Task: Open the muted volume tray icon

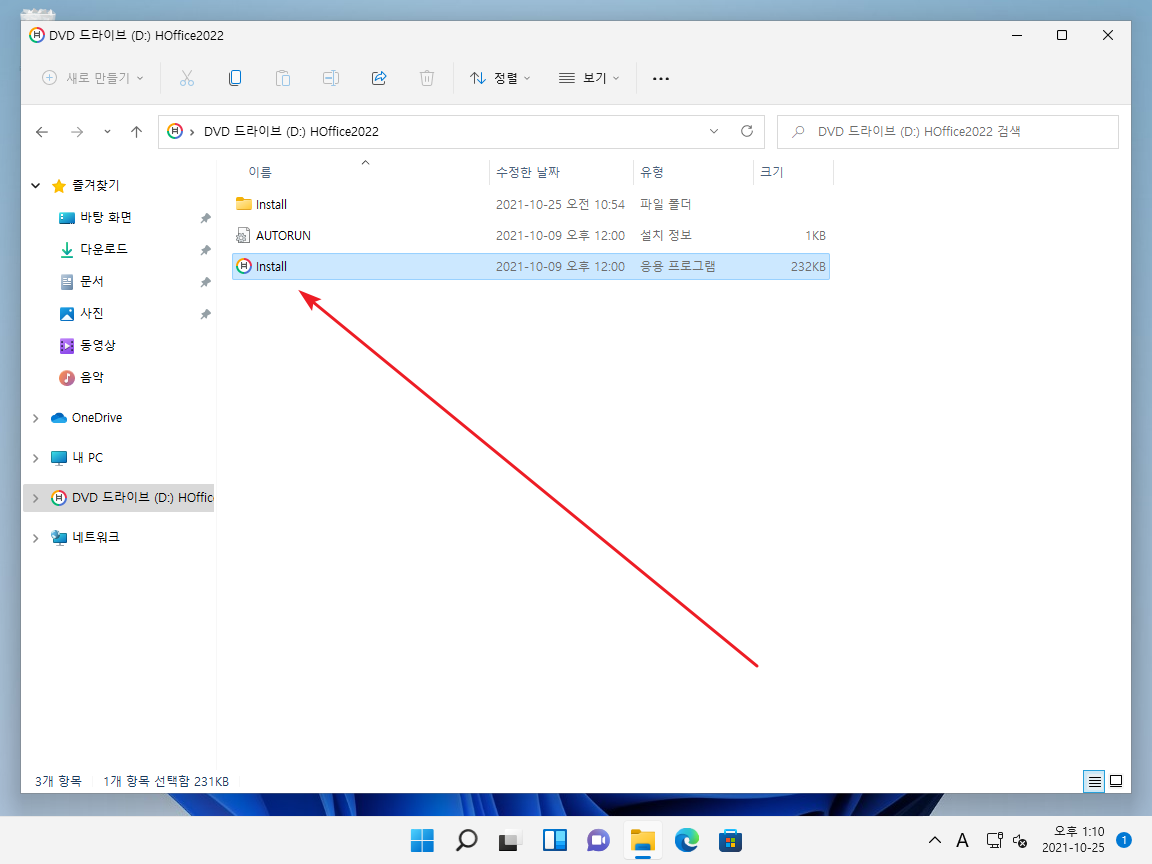Action: 1020,840
